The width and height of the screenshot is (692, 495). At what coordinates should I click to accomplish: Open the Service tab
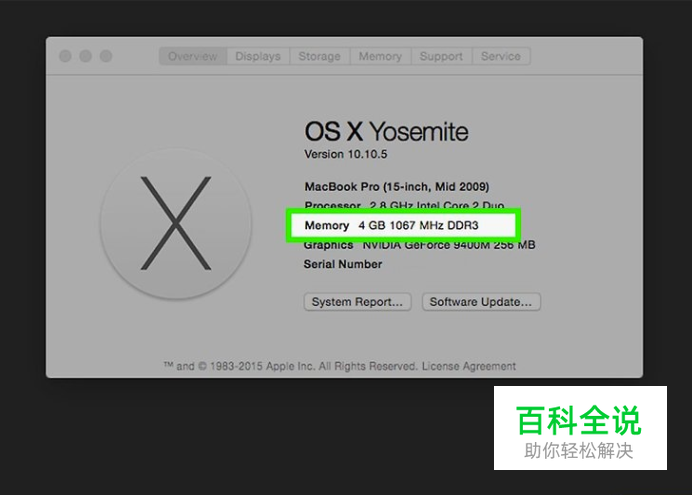(501, 56)
